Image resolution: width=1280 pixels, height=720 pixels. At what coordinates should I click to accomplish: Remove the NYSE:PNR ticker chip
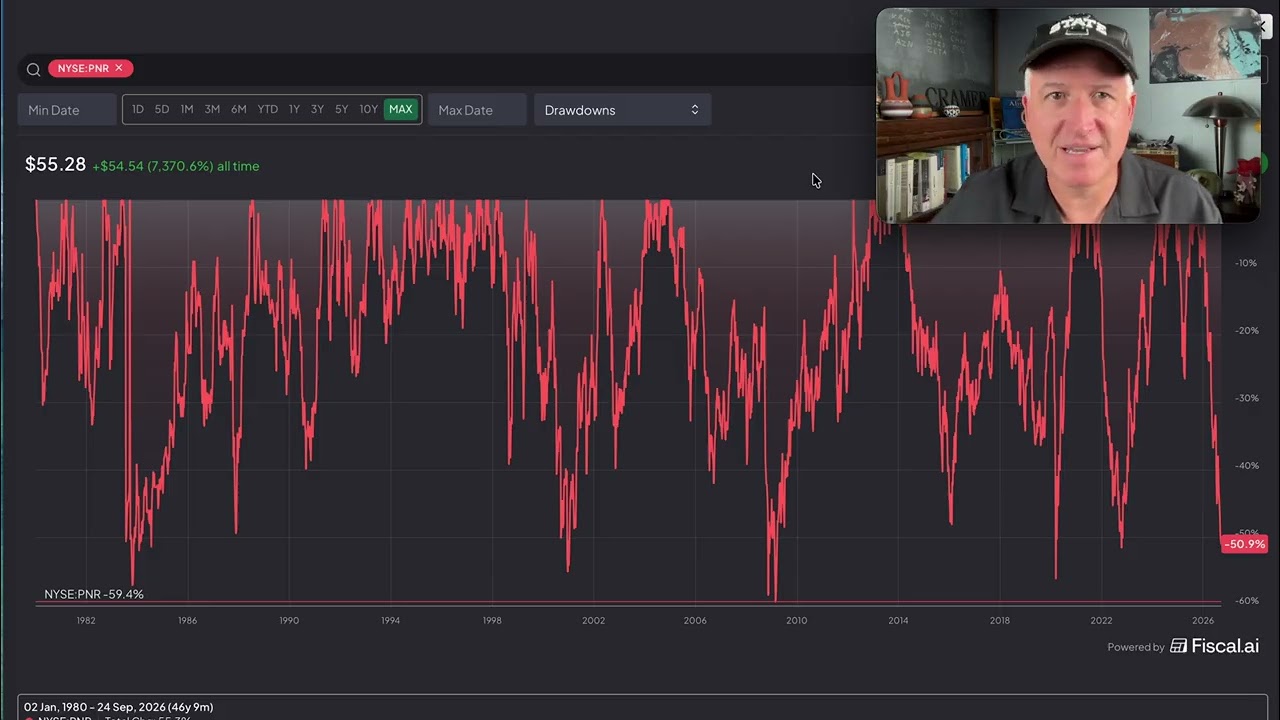(118, 68)
